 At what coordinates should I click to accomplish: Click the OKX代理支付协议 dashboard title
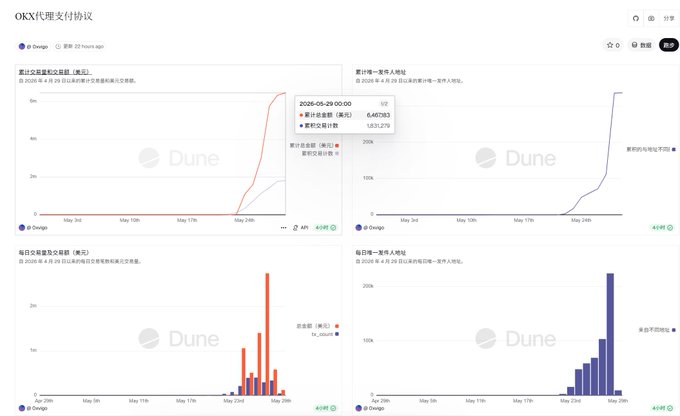[54, 16]
